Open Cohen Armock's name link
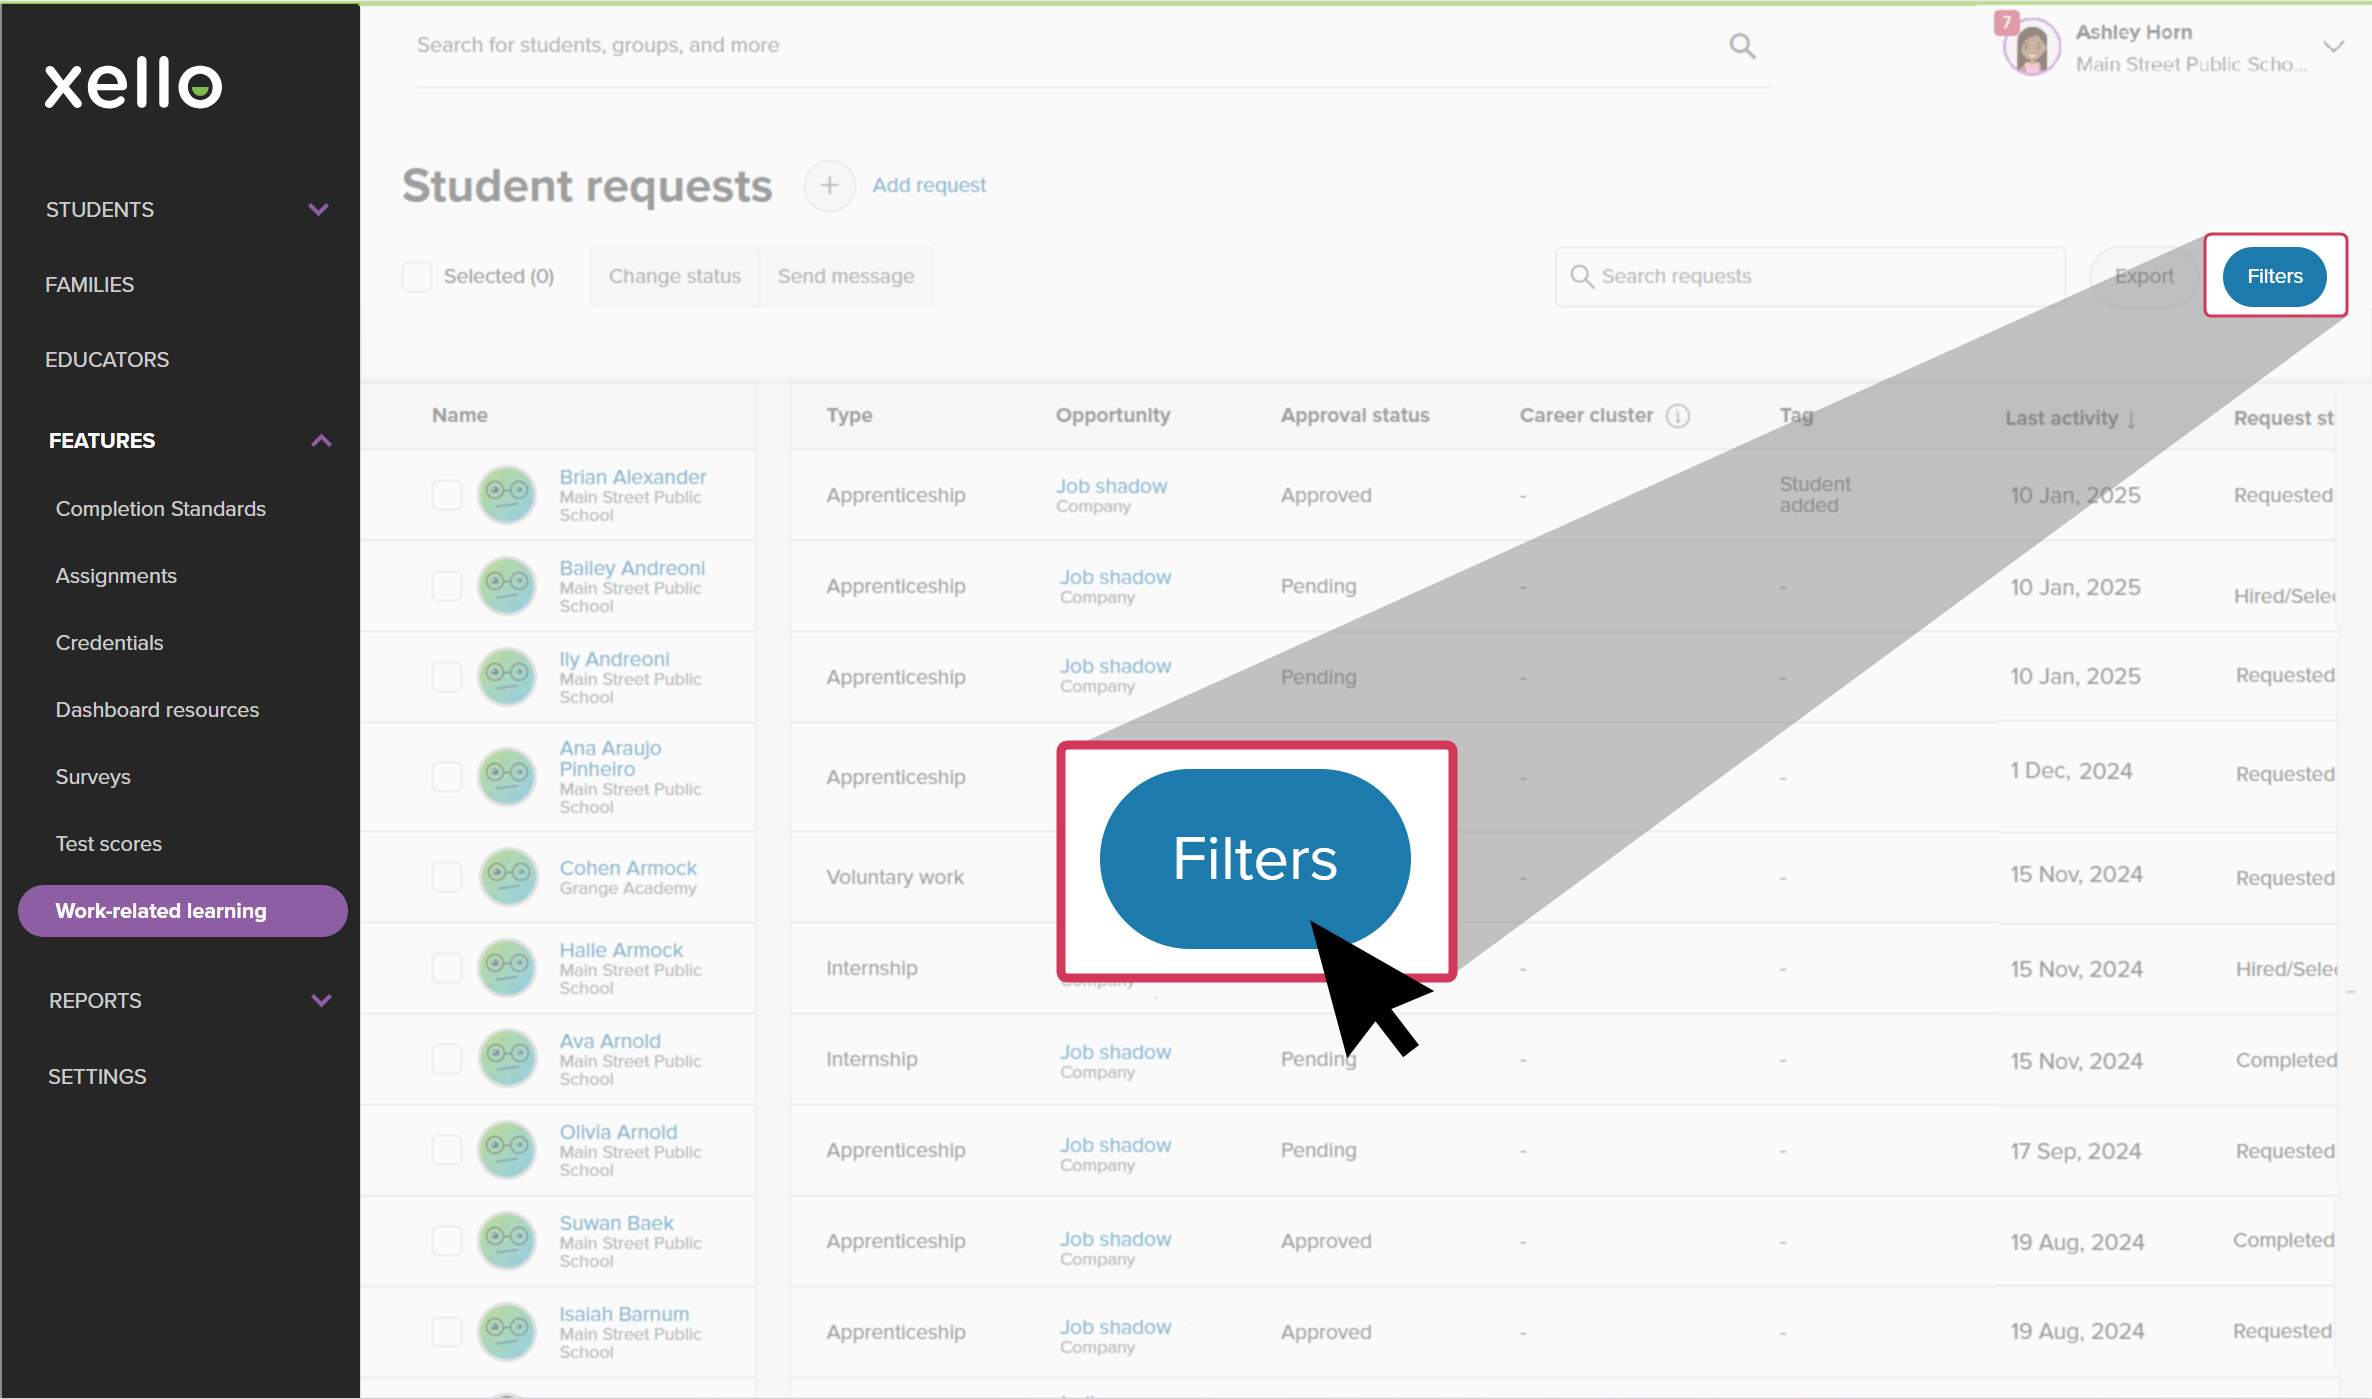The image size is (2372, 1399). pyautogui.click(x=628, y=869)
